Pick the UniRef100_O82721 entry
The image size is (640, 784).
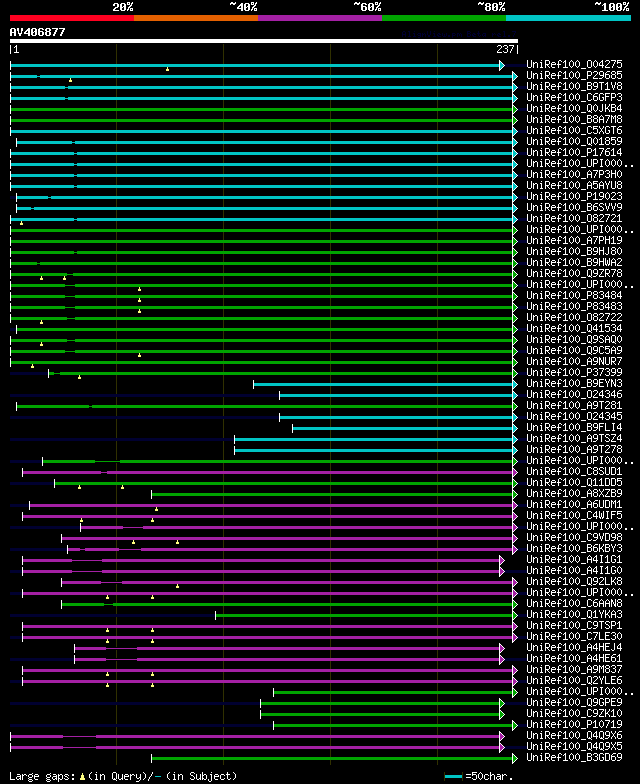(574, 218)
